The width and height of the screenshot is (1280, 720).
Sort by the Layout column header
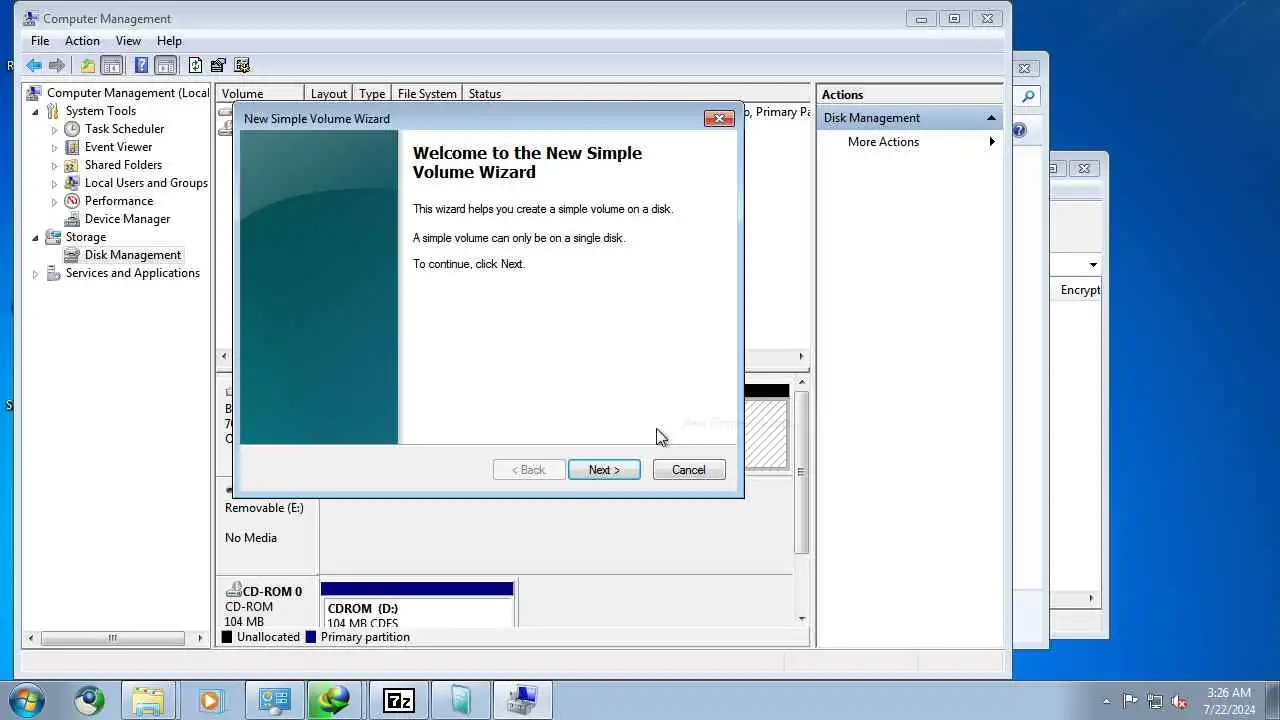(x=329, y=94)
